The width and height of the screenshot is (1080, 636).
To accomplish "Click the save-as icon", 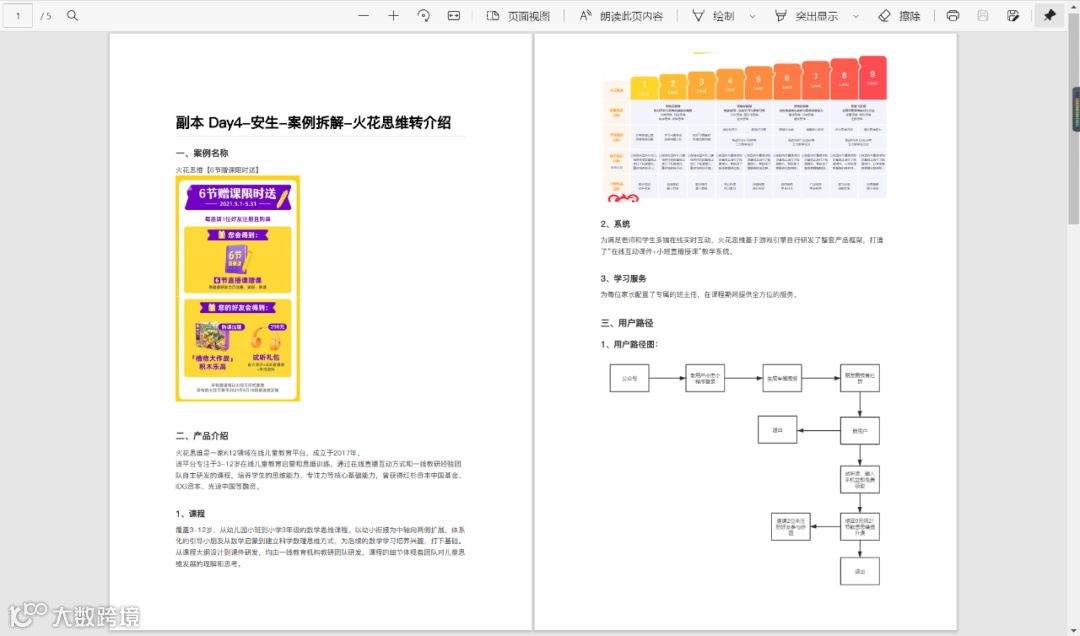I will click(1012, 15).
